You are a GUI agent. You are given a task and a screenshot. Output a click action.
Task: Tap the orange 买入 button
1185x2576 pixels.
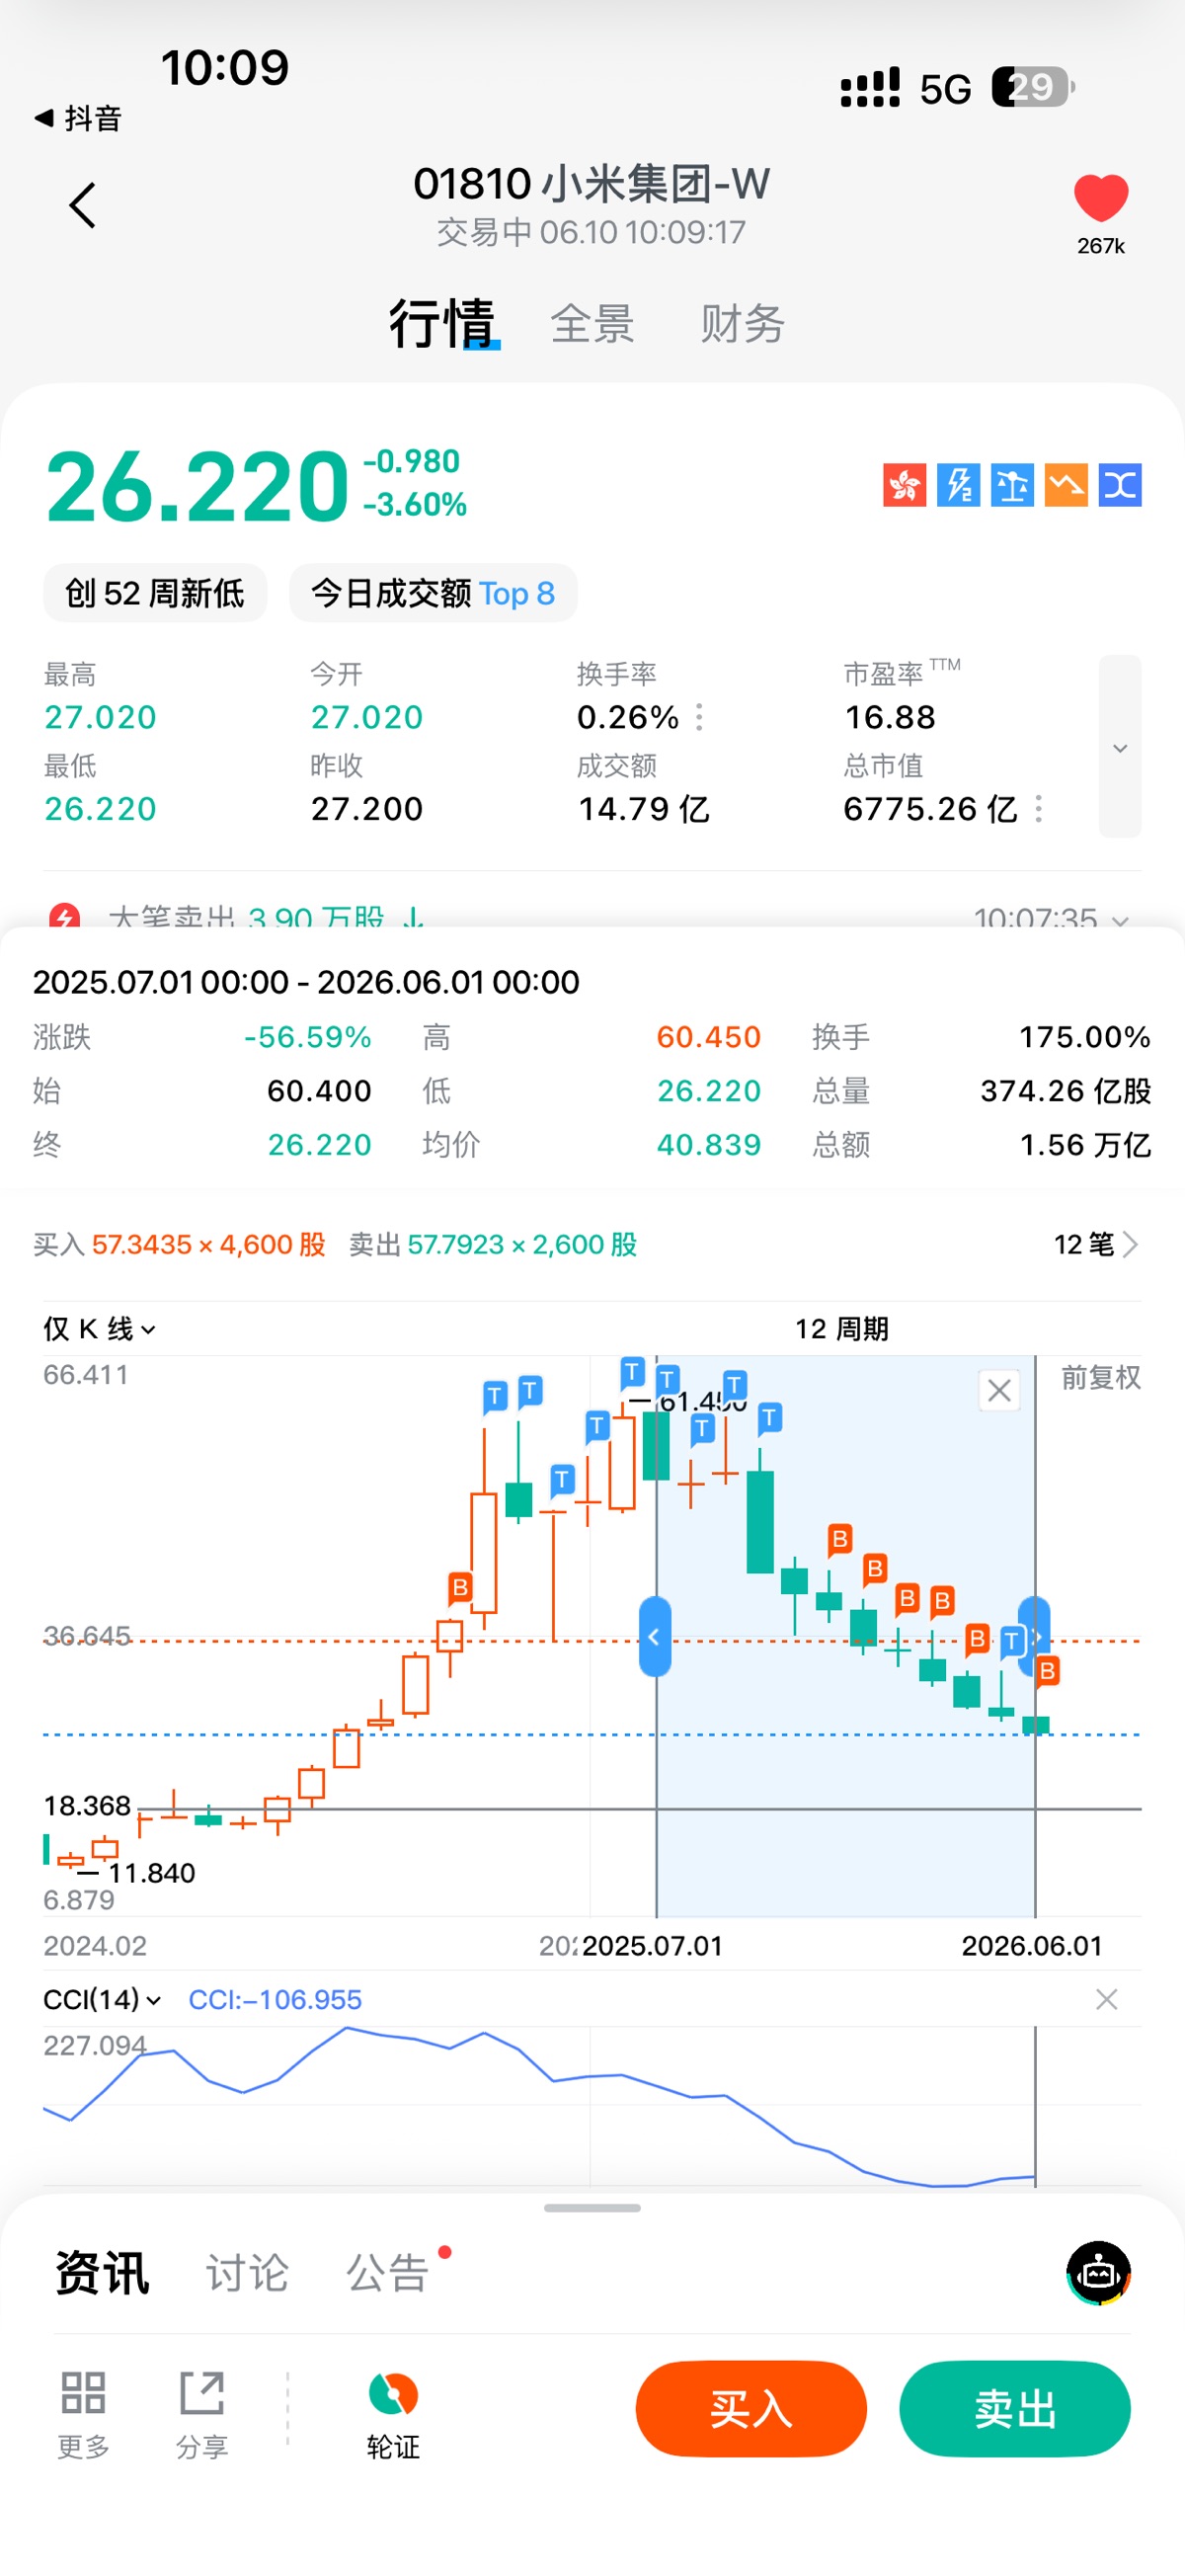coord(751,2408)
